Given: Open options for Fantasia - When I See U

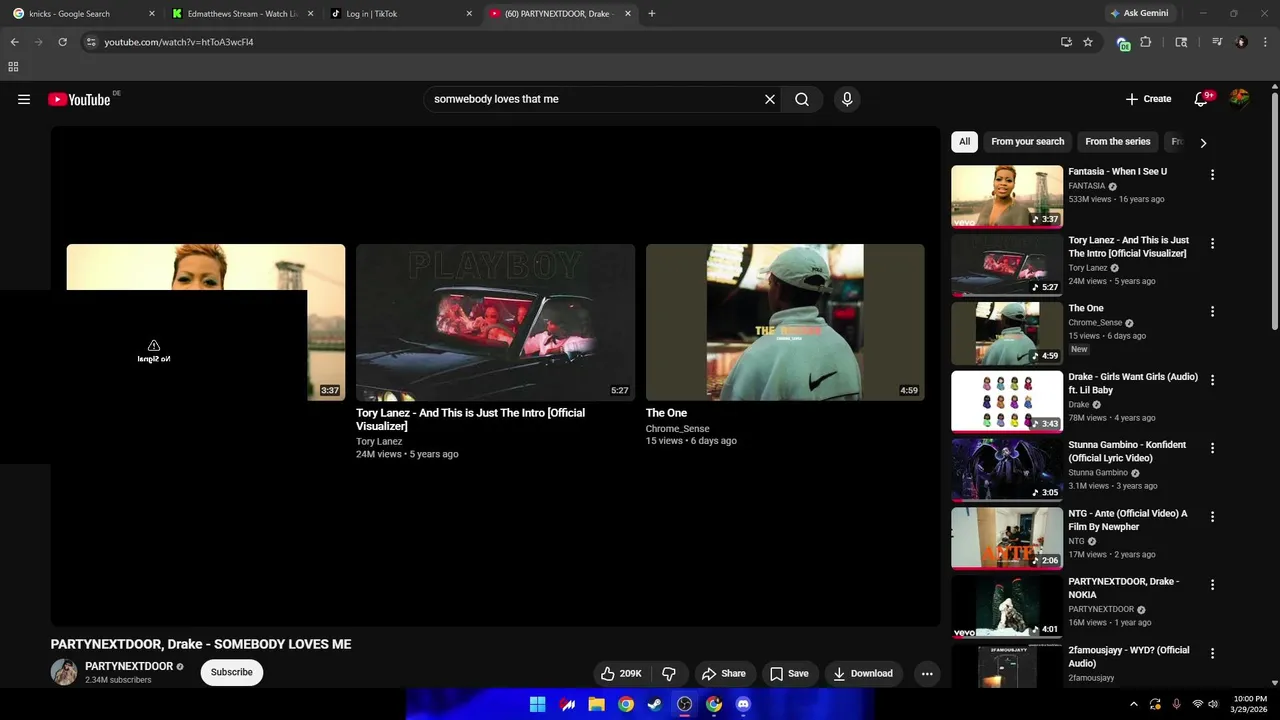Looking at the screenshot, I should pyautogui.click(x=1212, y=175).
